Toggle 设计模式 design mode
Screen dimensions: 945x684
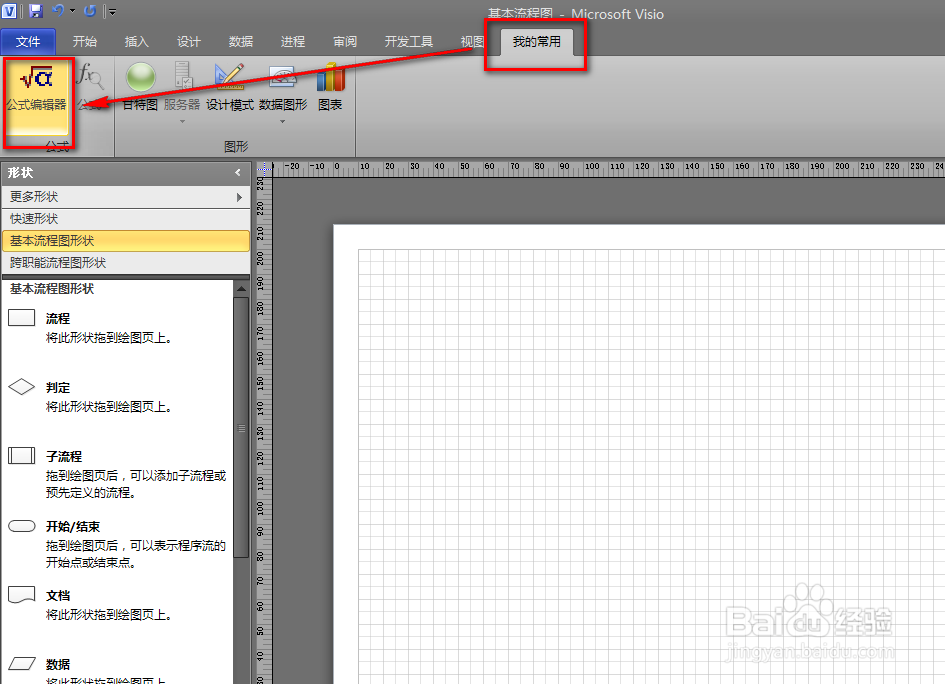[230, 88]
